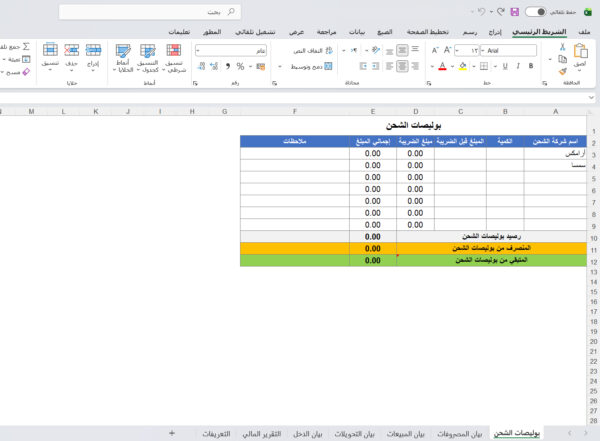The width and height of the screenshot is (600, 441).
Task: Pick the red font color A
Action: click(x=442, y=66)
